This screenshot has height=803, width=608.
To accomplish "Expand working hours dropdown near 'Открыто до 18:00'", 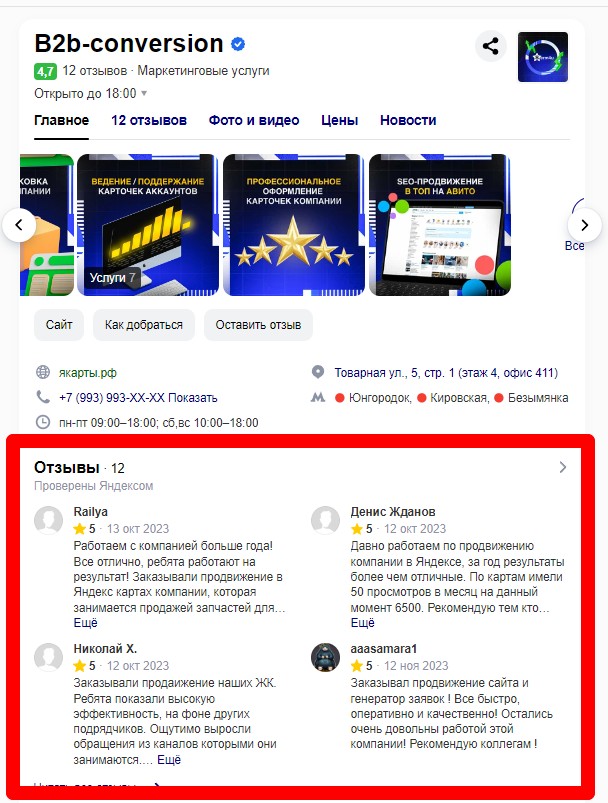I will (144, 93).
